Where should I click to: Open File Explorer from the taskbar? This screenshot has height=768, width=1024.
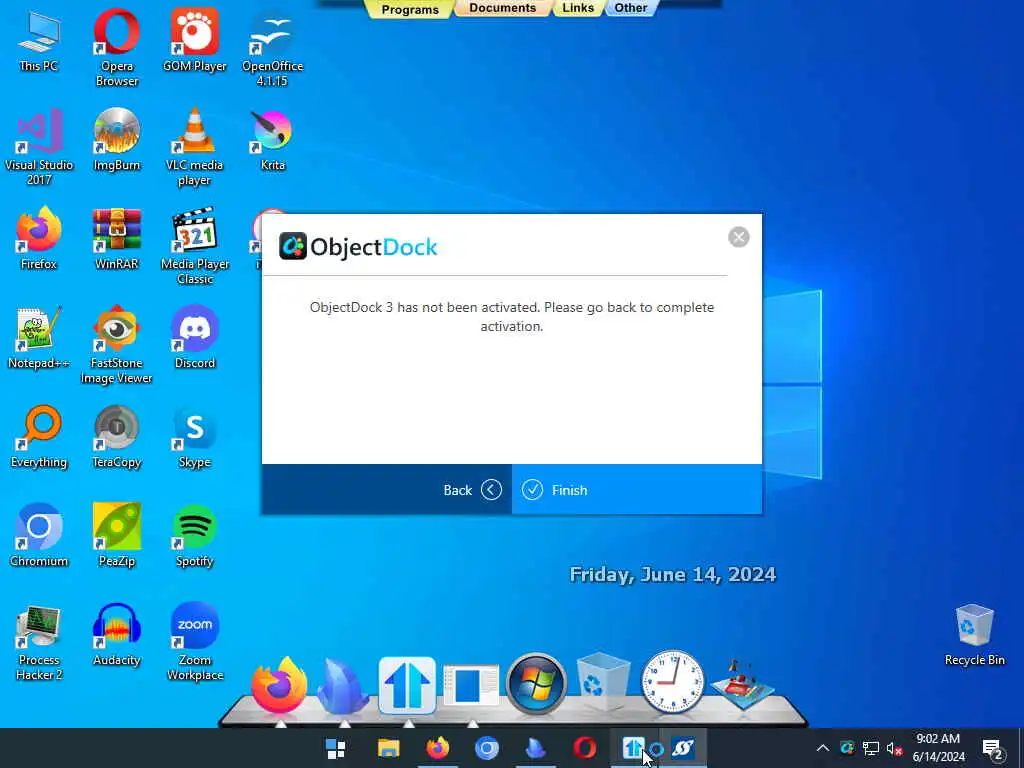coord(388,748)
